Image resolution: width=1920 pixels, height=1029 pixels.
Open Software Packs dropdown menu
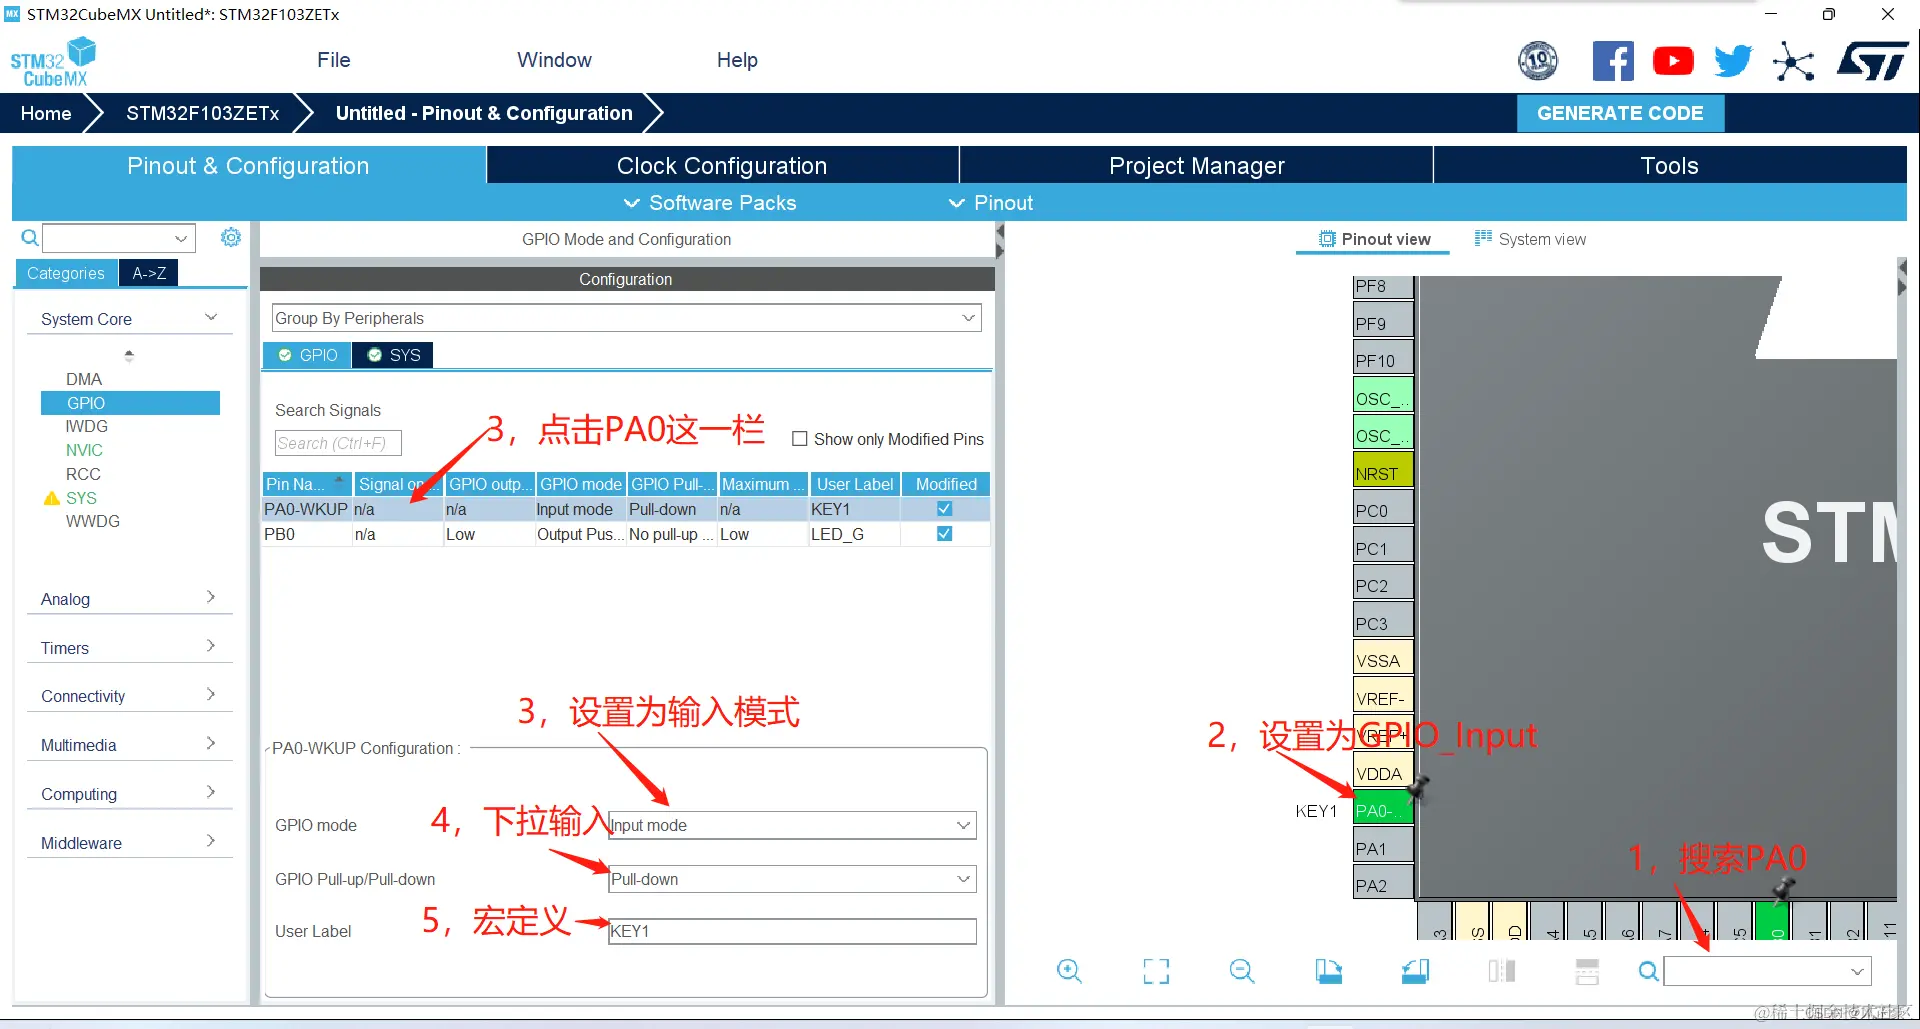pos(710,203)
